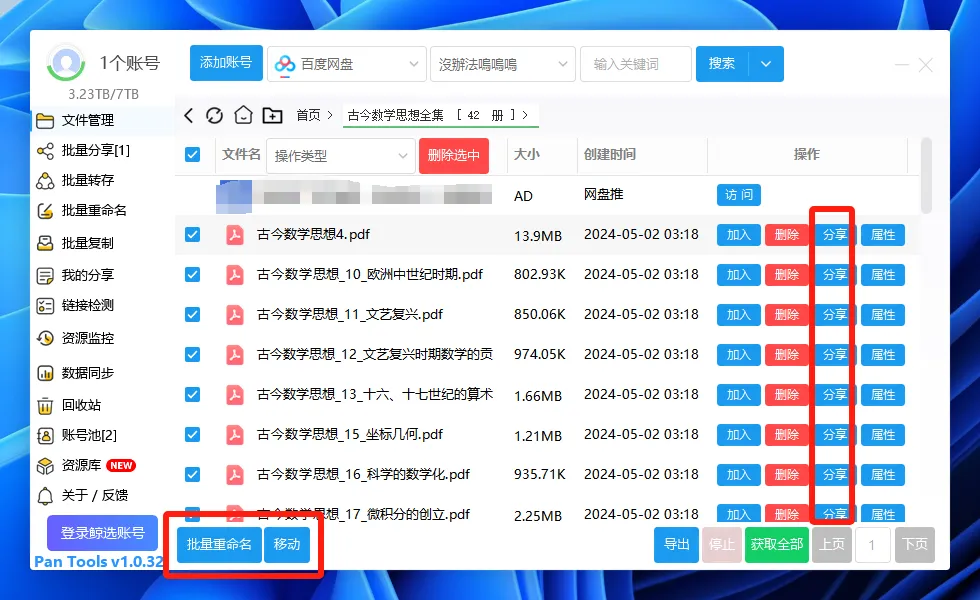The image size is (980, 600).
Task: Click the 输入关键词 search field
Action: (636, 64)
